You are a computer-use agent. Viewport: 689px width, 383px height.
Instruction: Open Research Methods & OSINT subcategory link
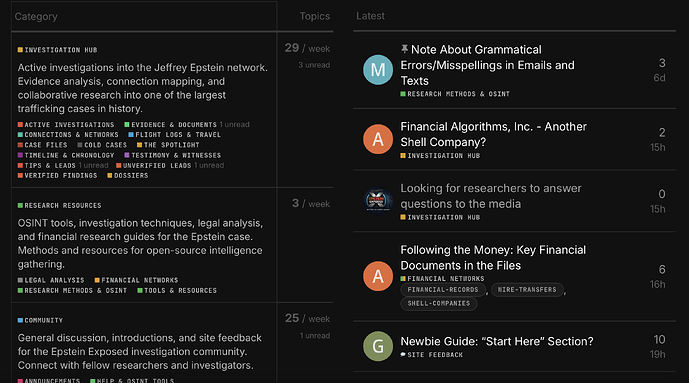coord(73,291)
